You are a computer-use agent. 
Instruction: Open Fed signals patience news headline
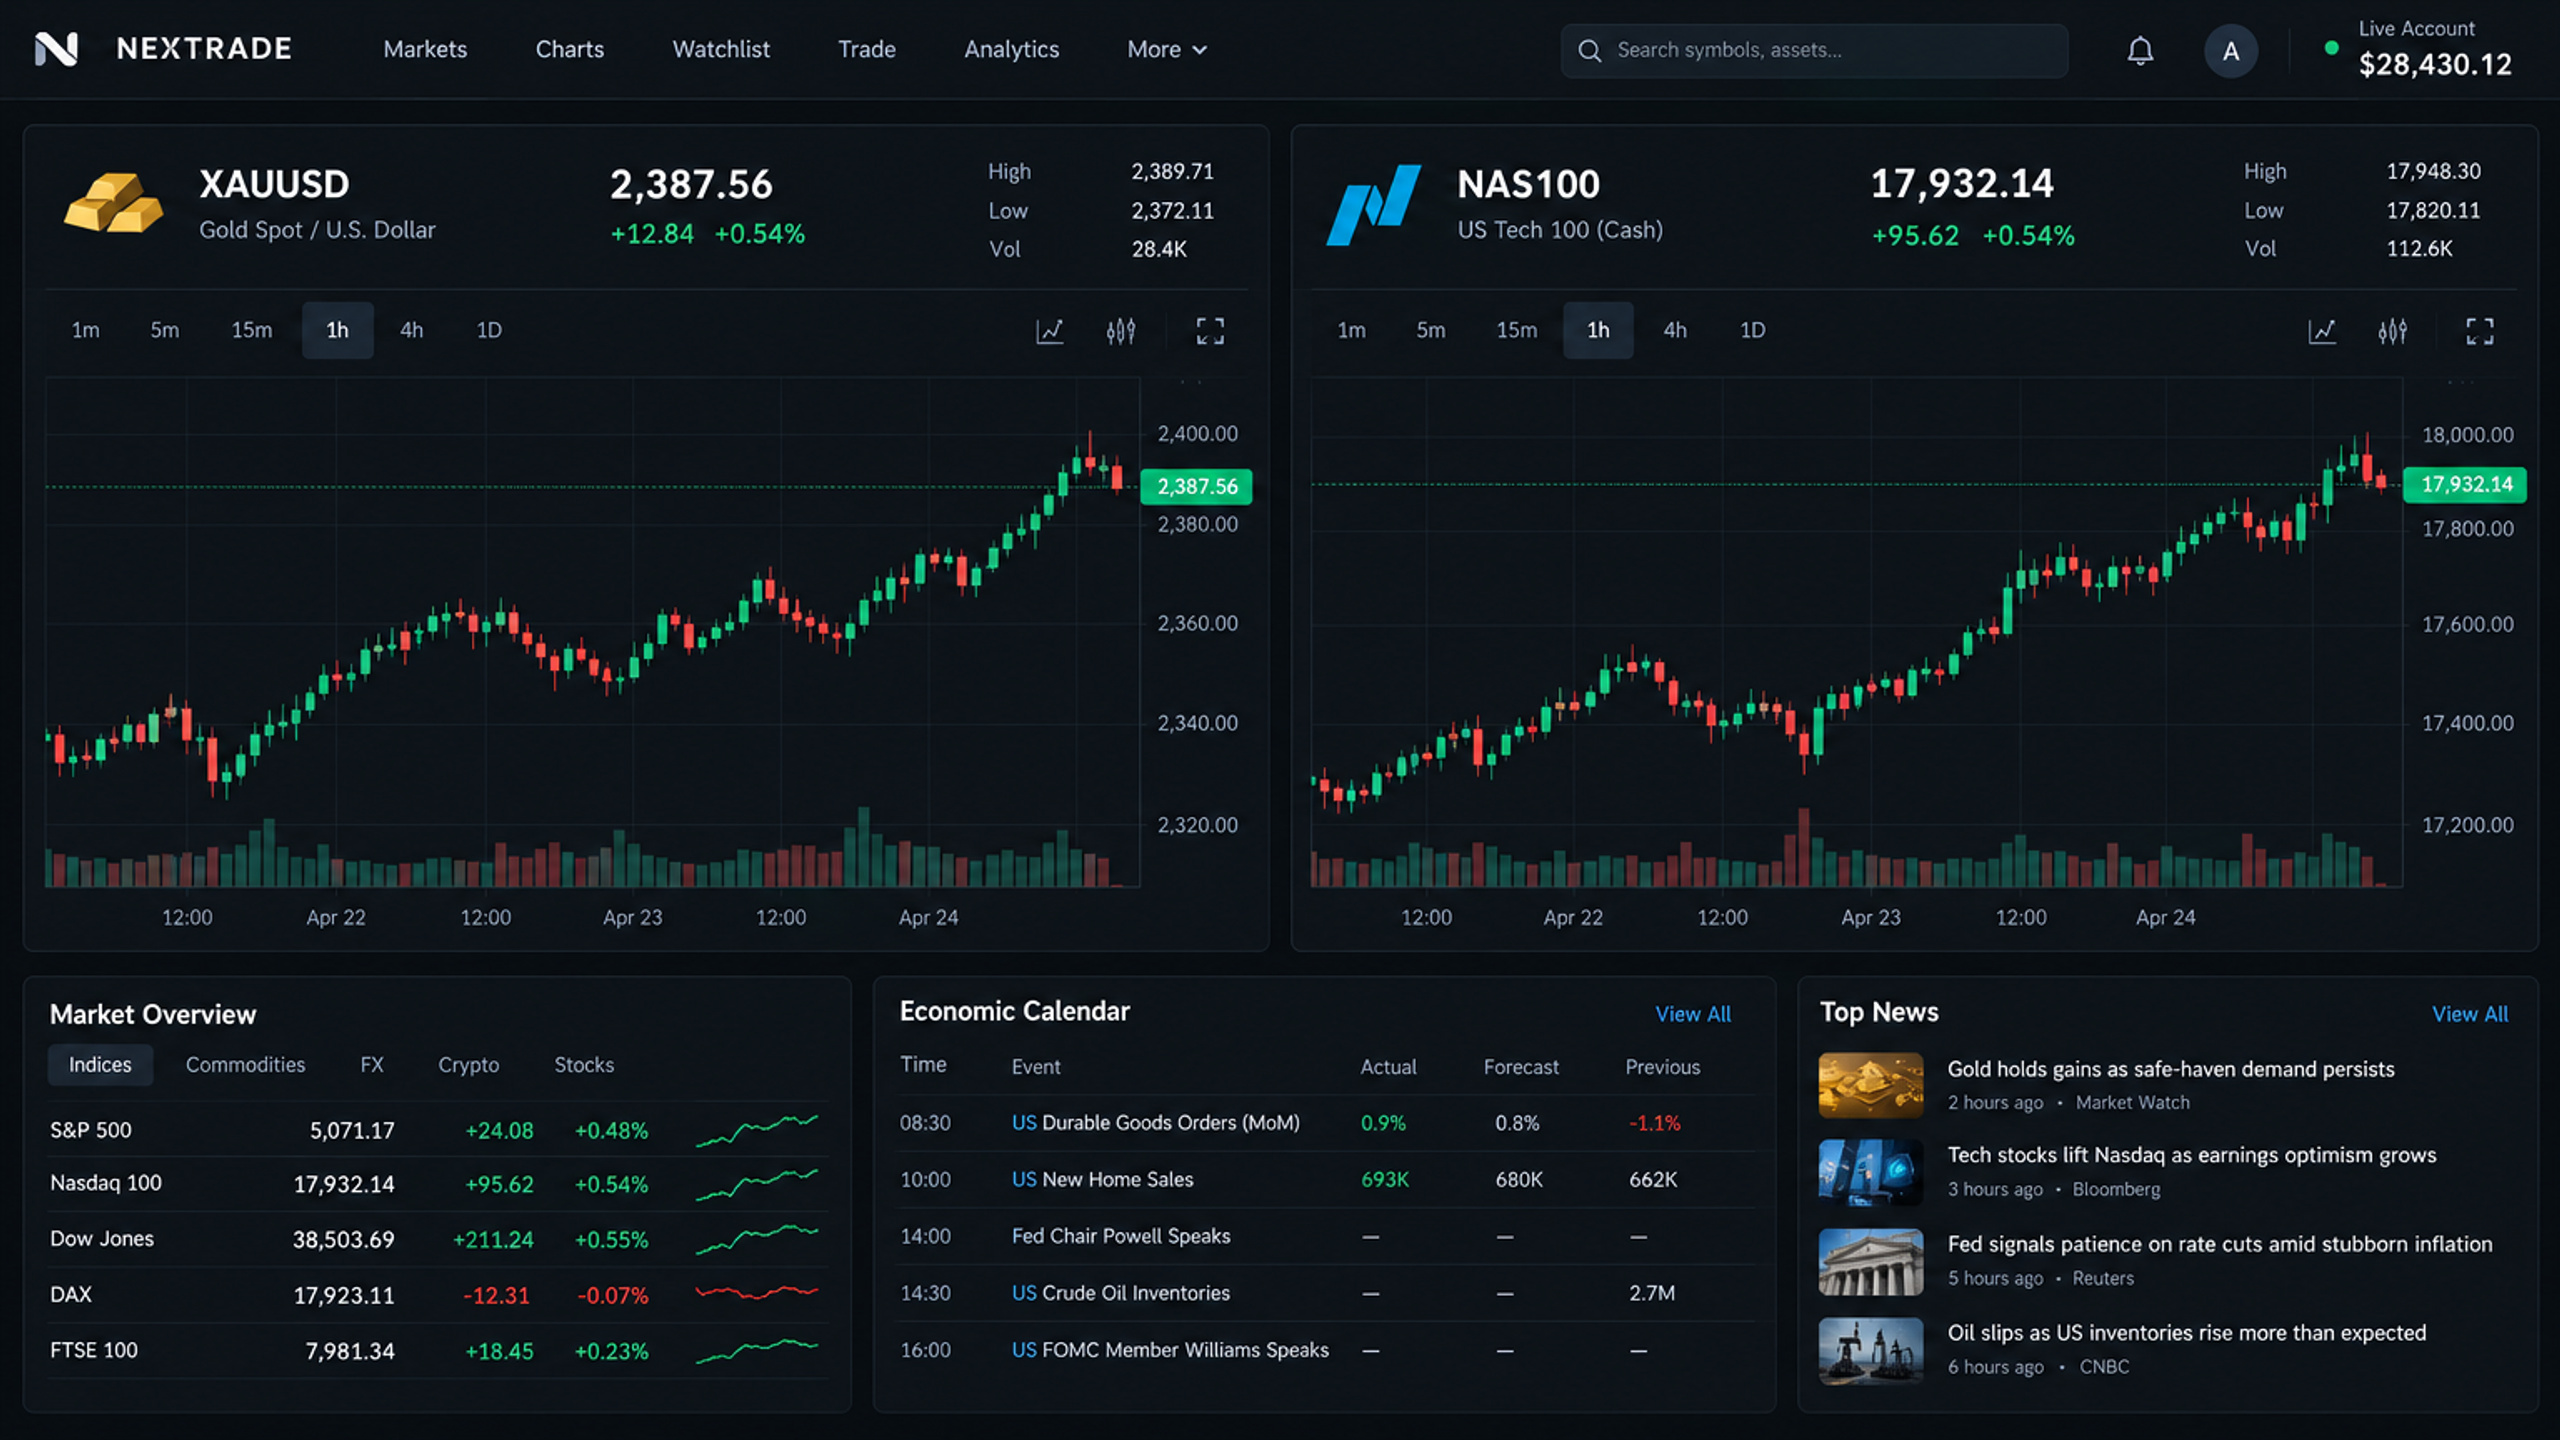[2219, 1244]
